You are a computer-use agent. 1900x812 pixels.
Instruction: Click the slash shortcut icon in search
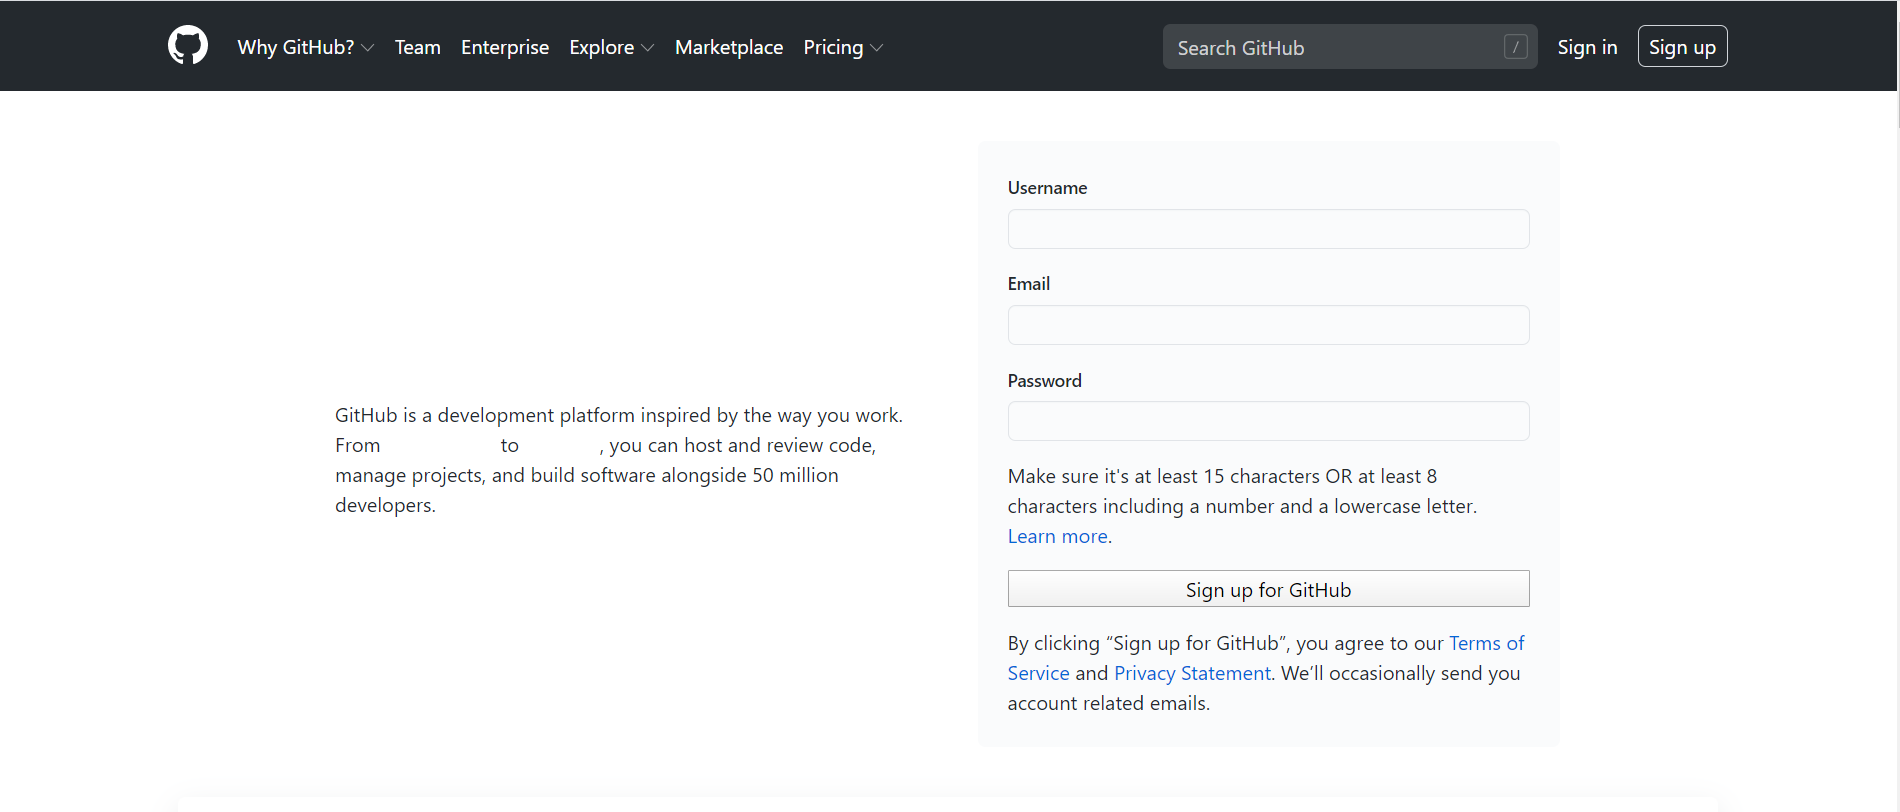[x=1515, y=47]
